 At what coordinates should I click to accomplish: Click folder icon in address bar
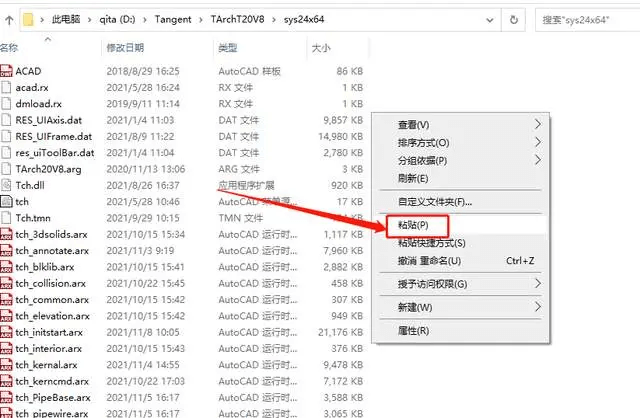(32, 18)
